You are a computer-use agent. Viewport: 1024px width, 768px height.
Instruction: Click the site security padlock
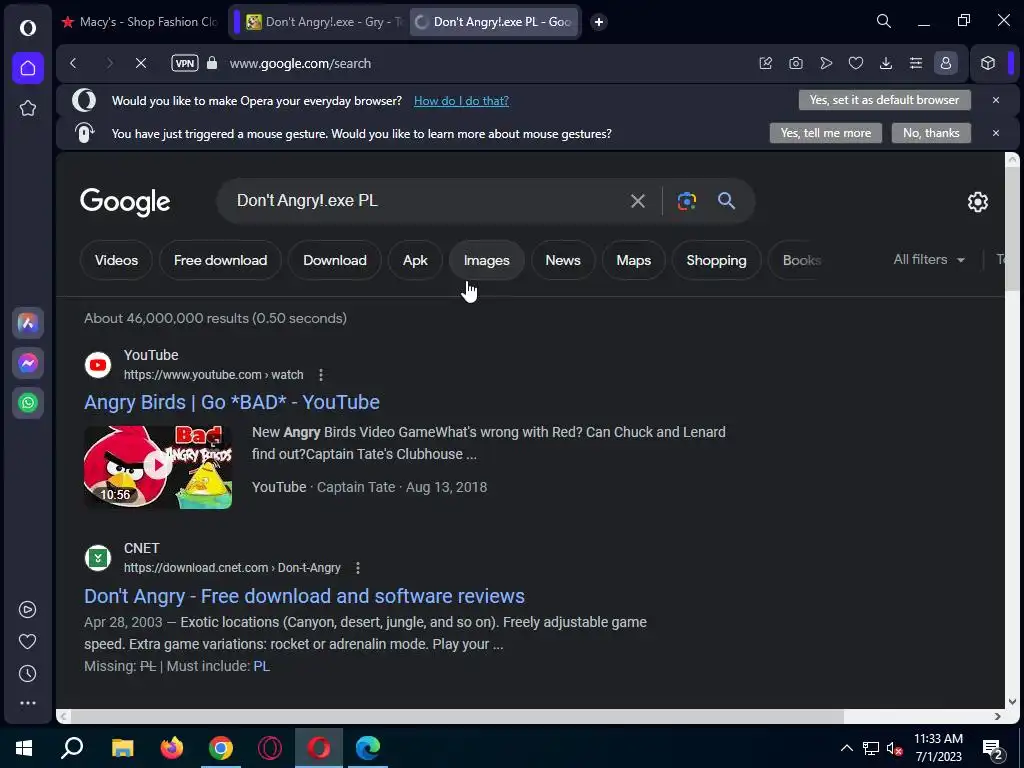click(x=212, y=63)
